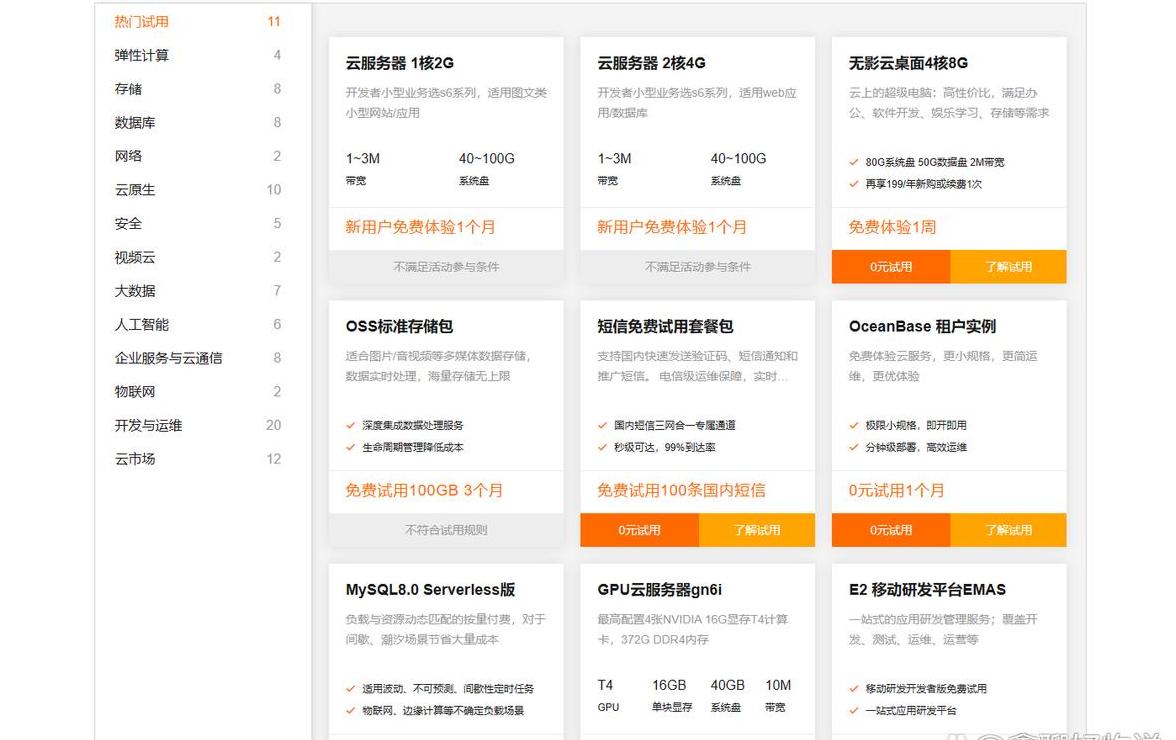Click the 免费试用100GB 3个月 text
The height and width of the screenshot is (740, 1176).
click(424, 490)
